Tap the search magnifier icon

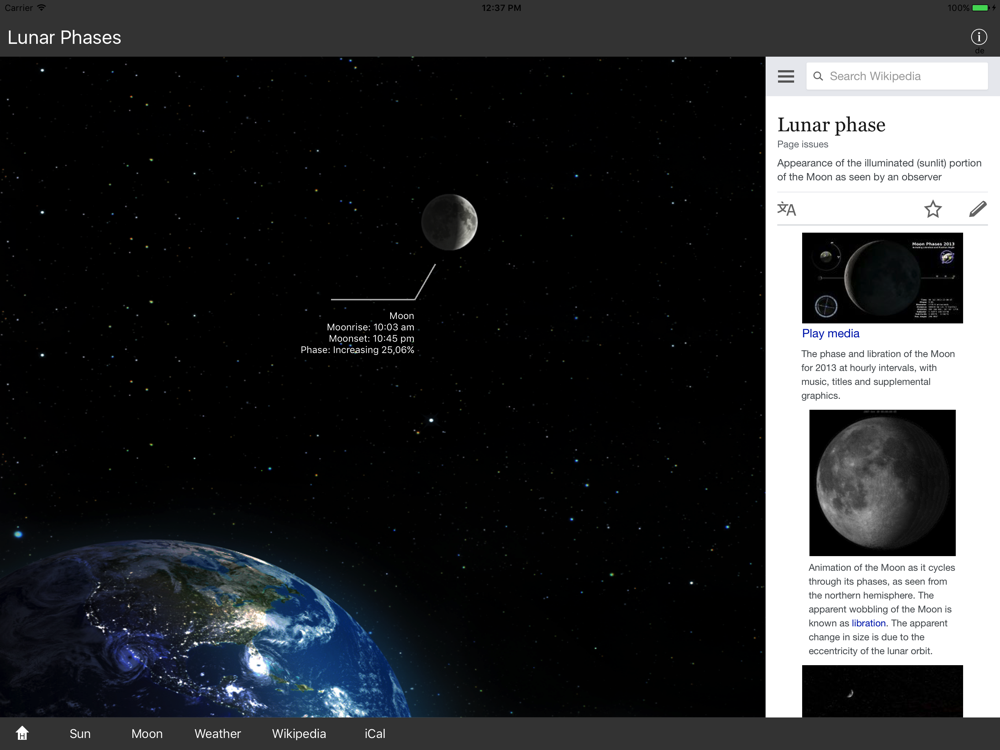(818, 76)
